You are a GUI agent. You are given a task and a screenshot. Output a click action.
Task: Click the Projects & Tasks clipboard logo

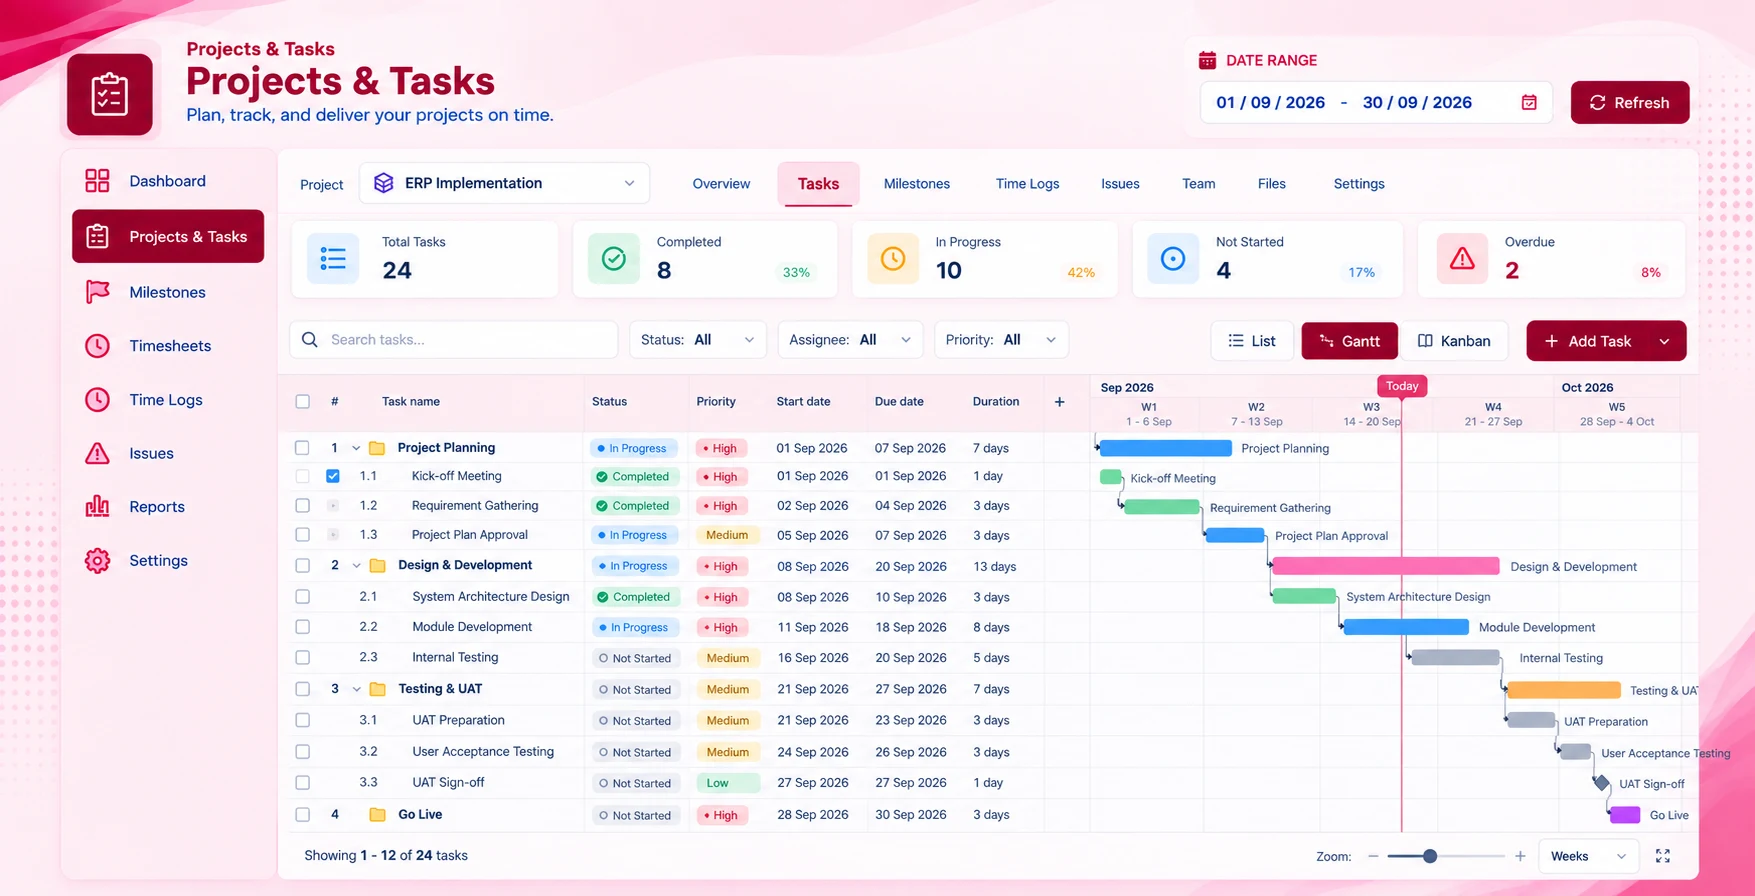click(x=109, y=94)
